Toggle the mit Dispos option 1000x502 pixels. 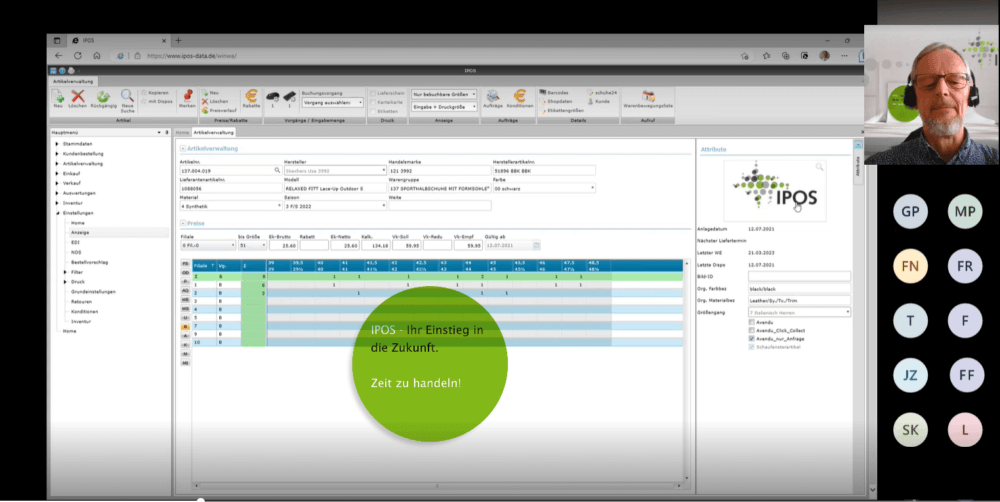pyautogui.click(x=157, y=101)
